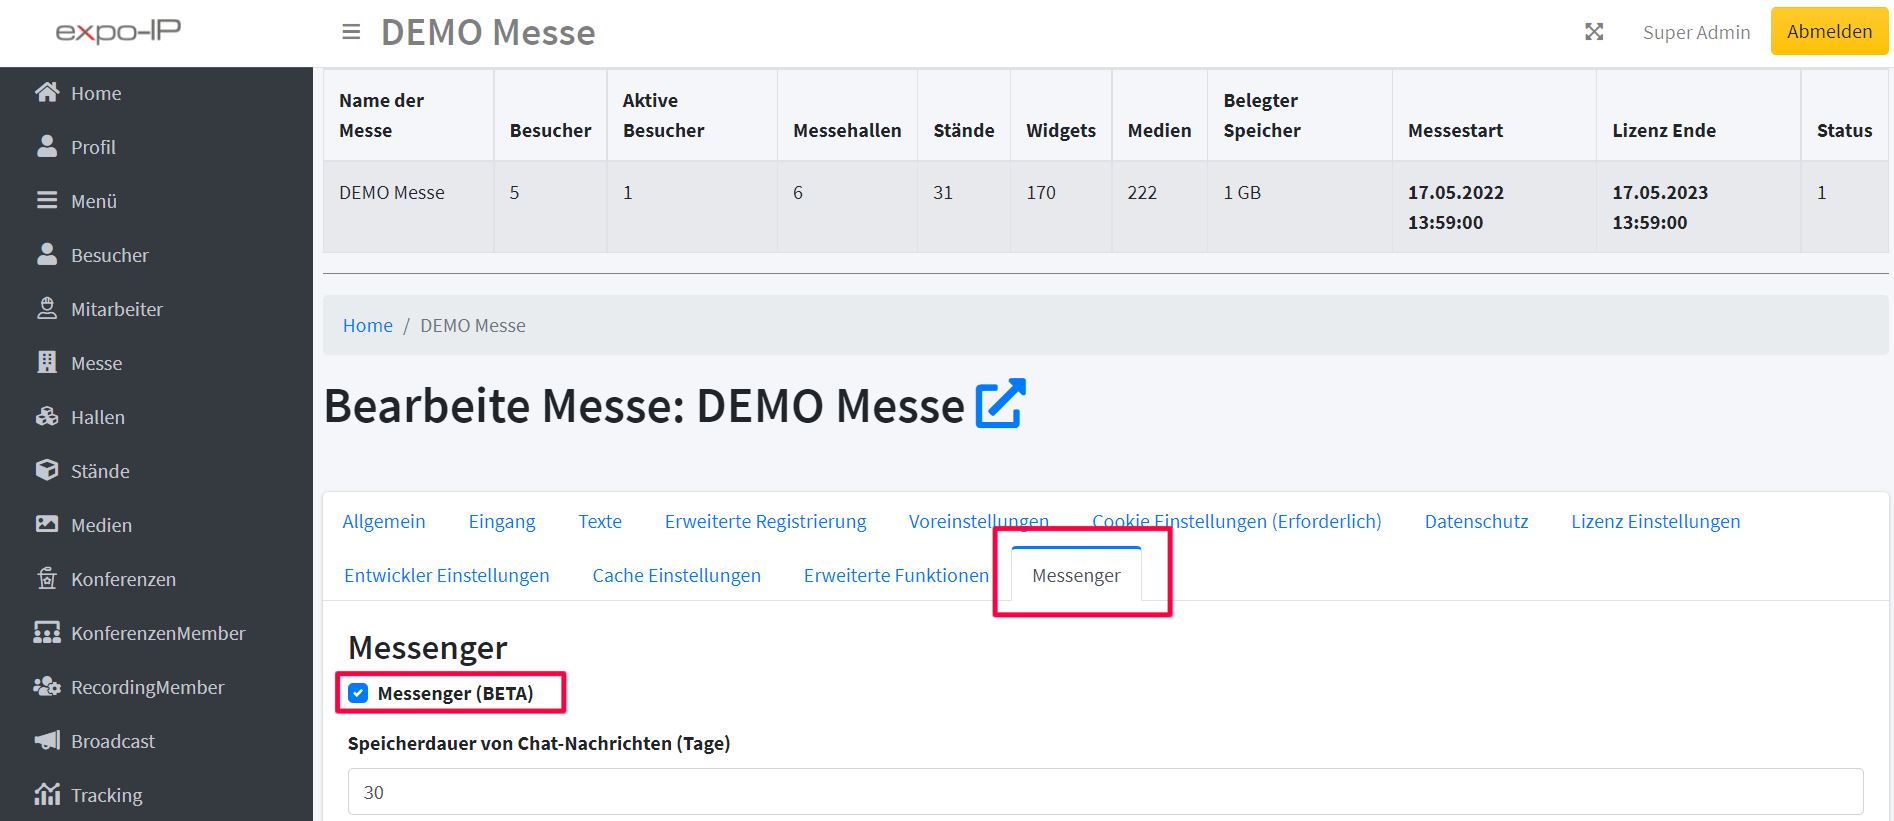The width and height of the screenshot is (1894, 821).
Task: Open the Hallen cubes icon in sidebar
Action: (47, 417)
